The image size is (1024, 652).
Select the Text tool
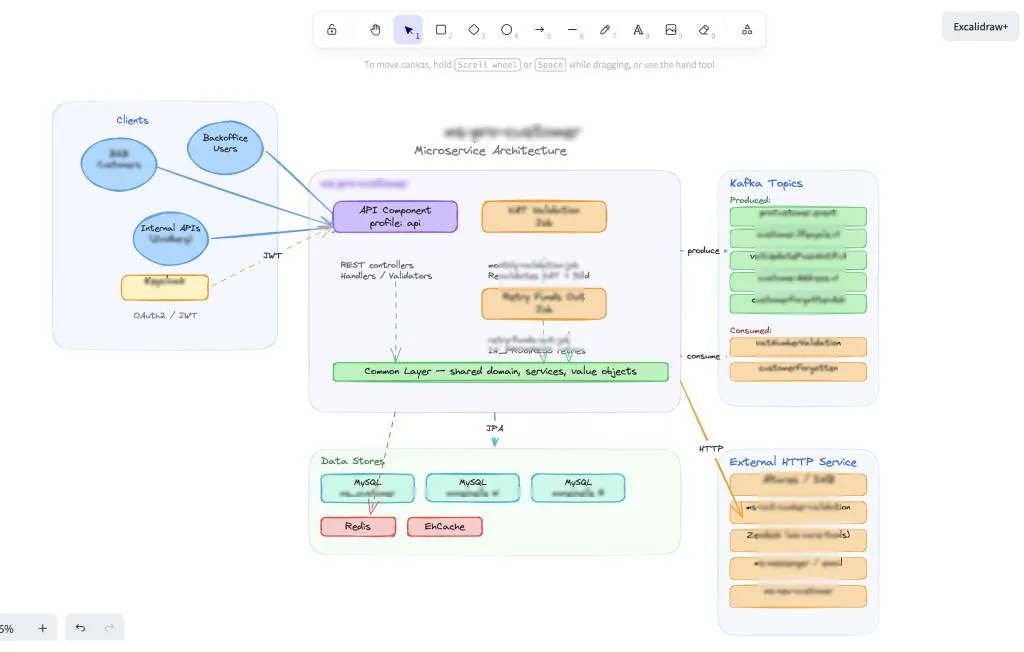click(639, 29)
